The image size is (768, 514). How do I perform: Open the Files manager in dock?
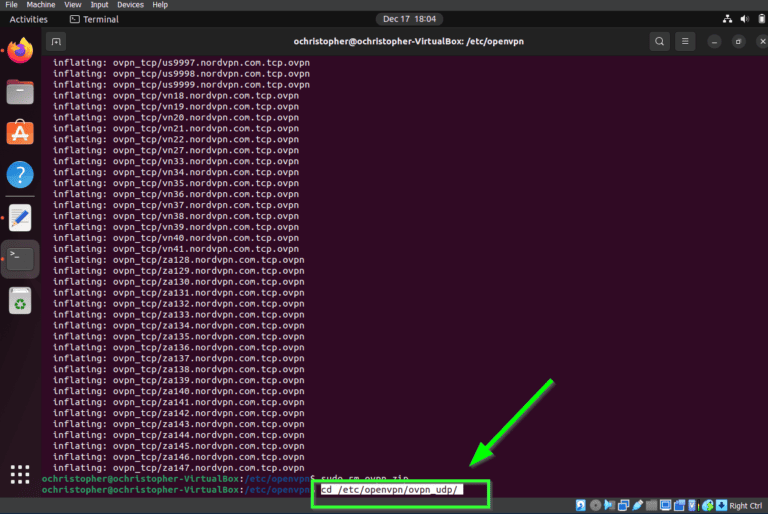pos(20,93)
